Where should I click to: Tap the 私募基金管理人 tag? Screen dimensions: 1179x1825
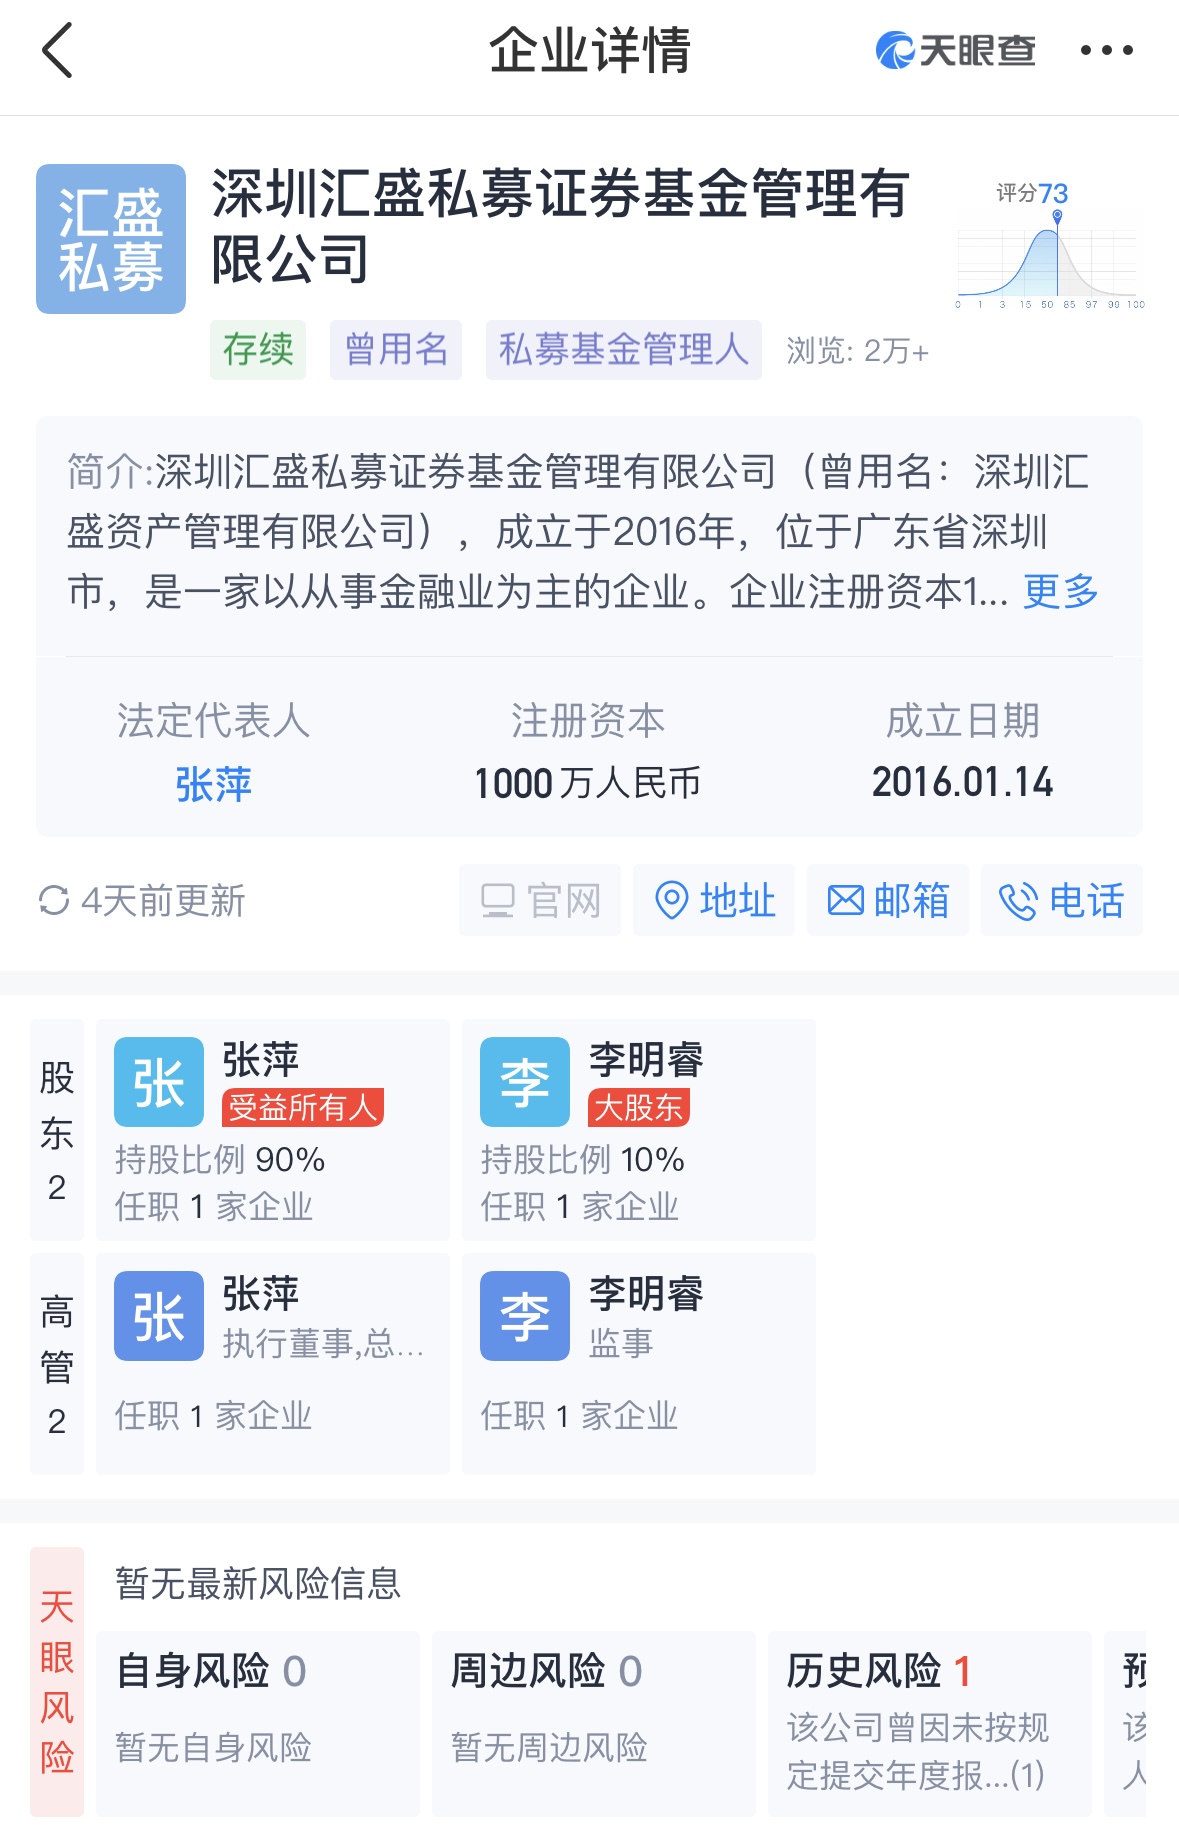(x=623, y=350)
